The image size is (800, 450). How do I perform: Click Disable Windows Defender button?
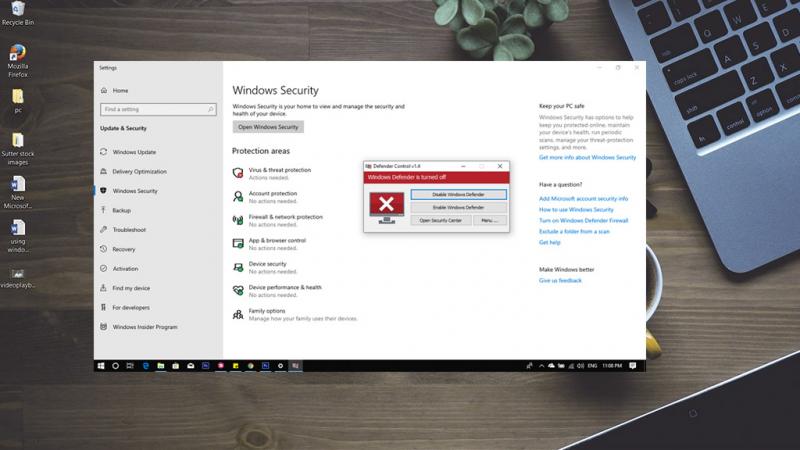tap(458, 194)
